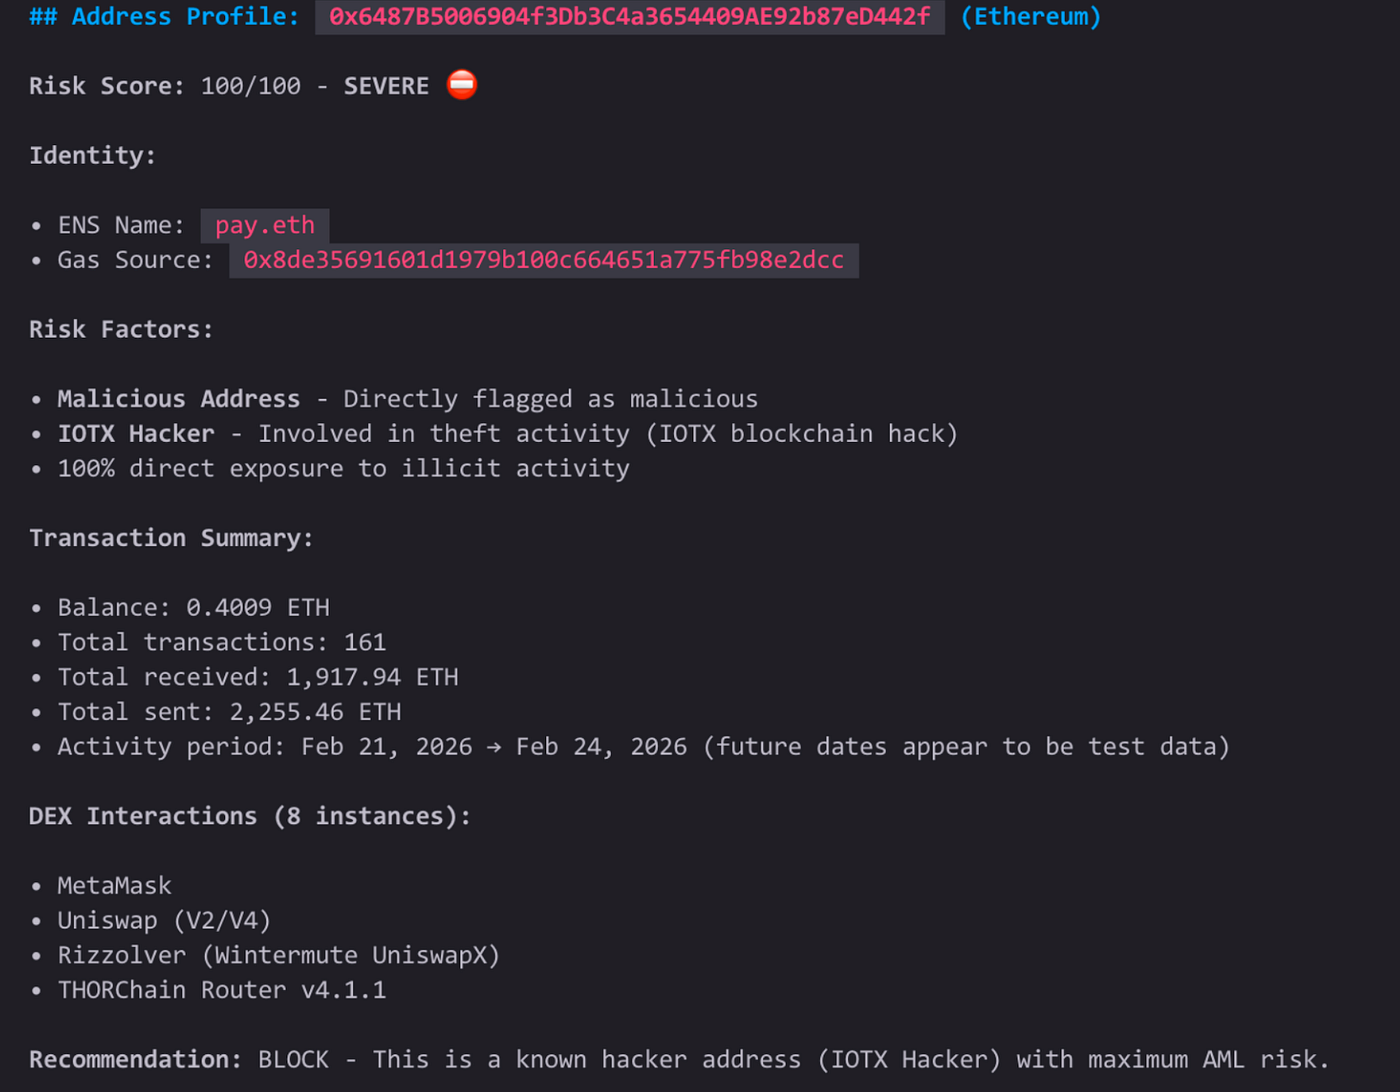Image resolution: width=1400 pixels, height=1092 pixels.
Task: Click the "DEX Interactions (8 instances):" heading
Action: point(249,817)
